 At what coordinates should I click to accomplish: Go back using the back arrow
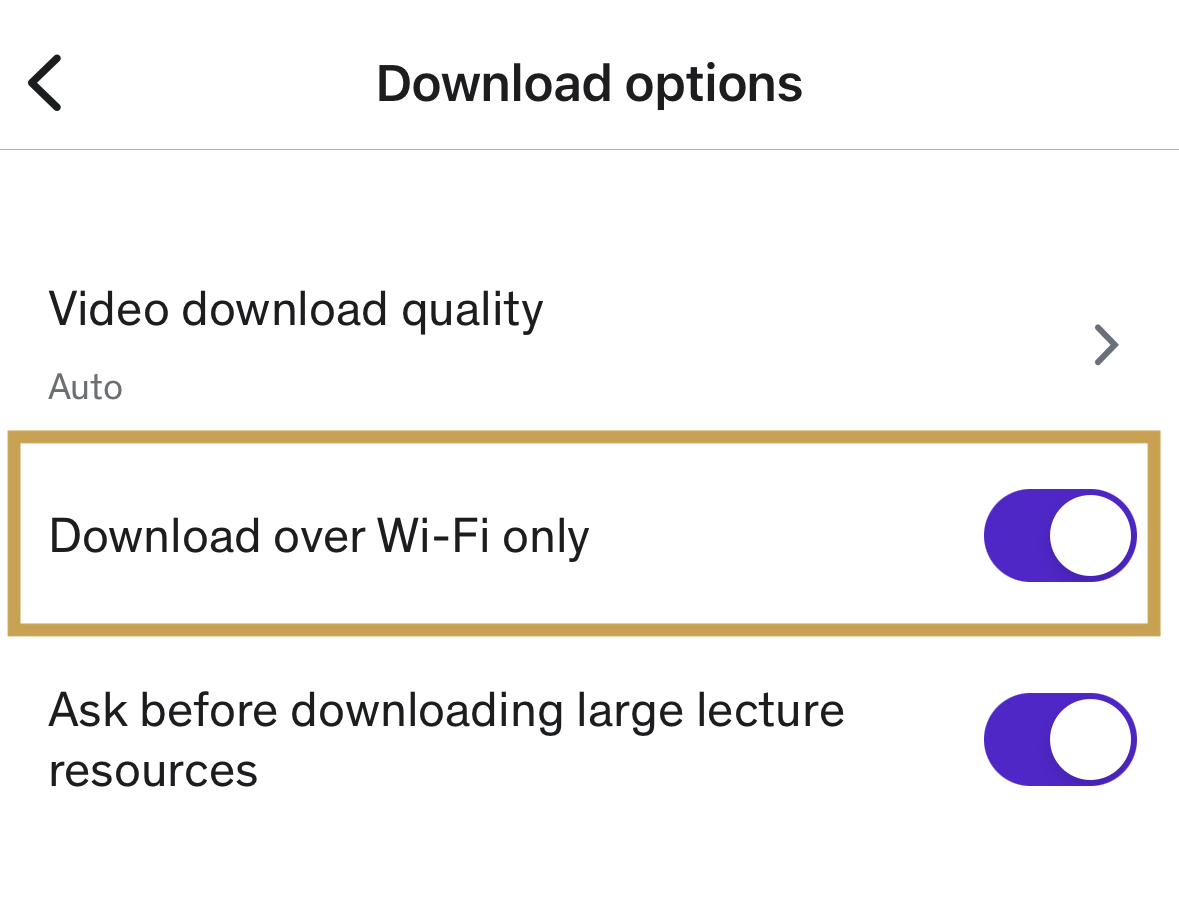pos(46,83)
